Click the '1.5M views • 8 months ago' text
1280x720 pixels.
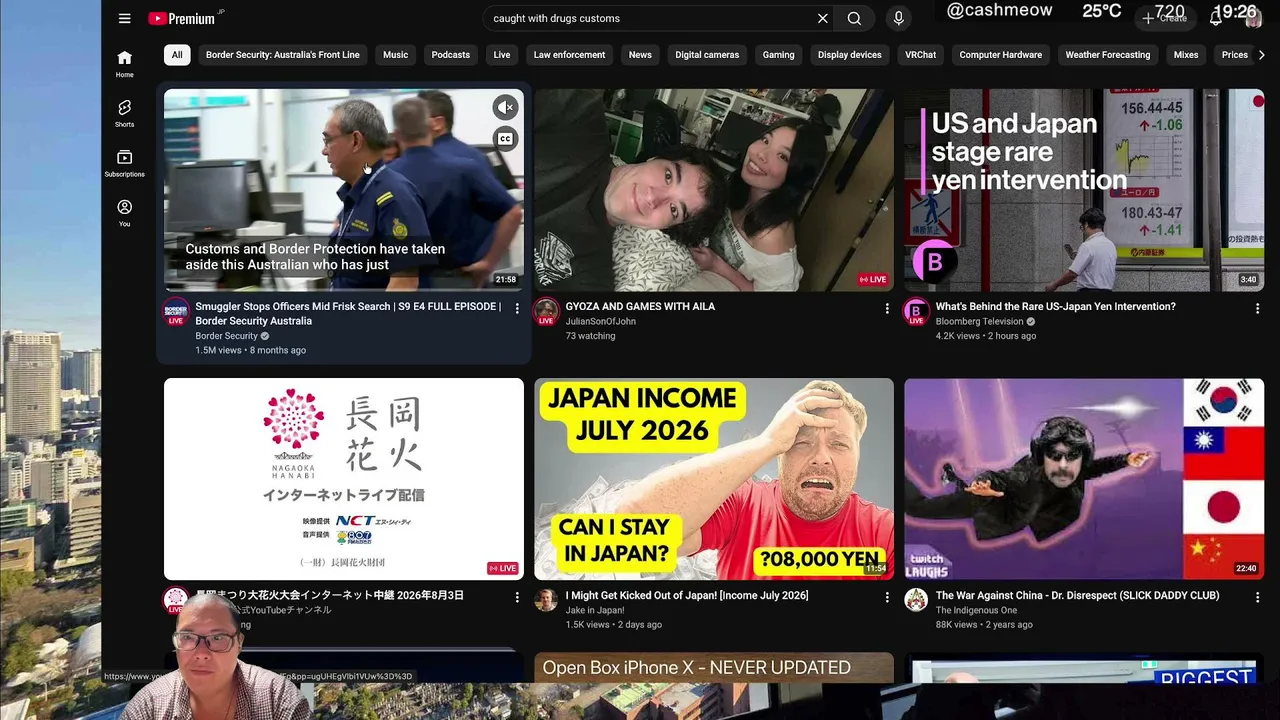(250, 350)
